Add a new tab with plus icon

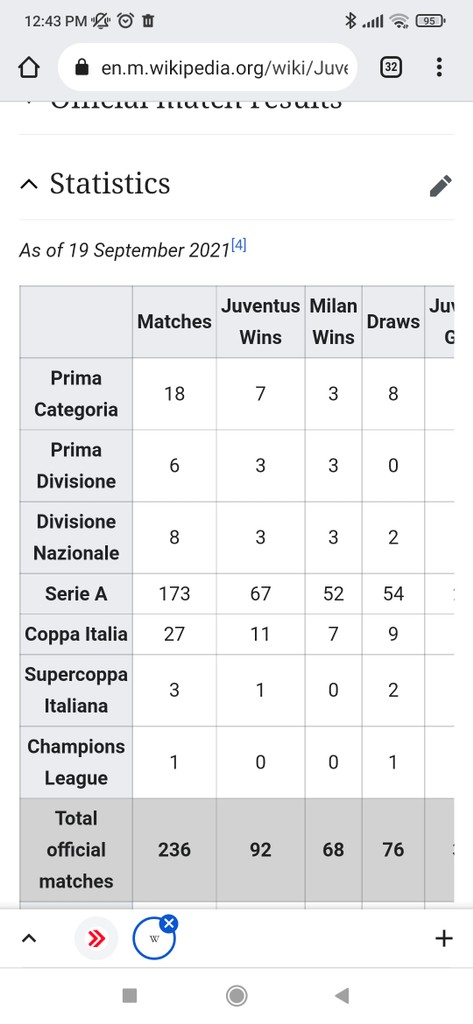(x=444, y=939)
